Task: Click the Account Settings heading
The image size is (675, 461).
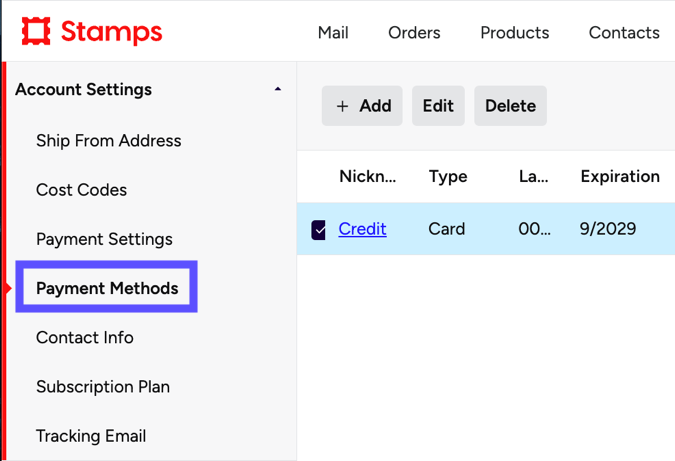Action: pos(84,90)
